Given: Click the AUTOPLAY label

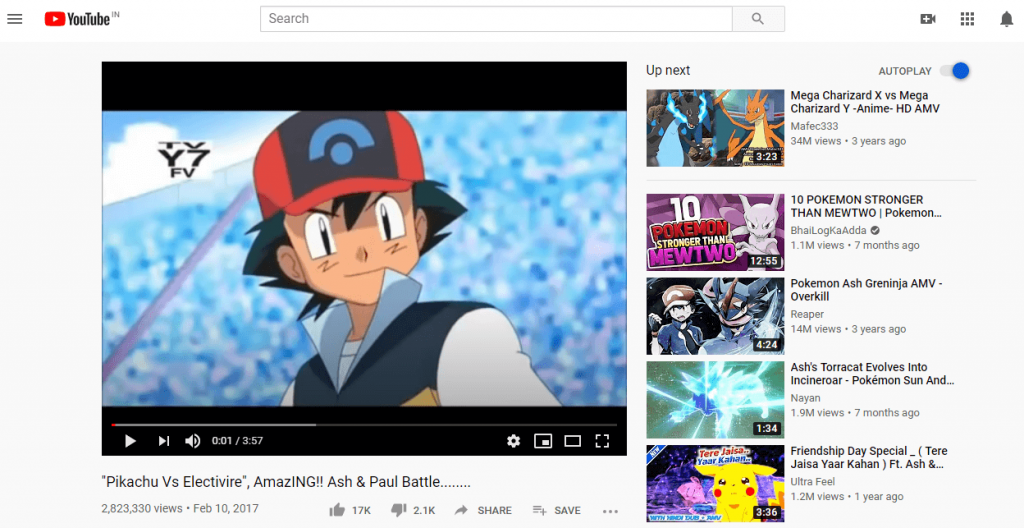Looking at the screenshot, I should 904,71.
